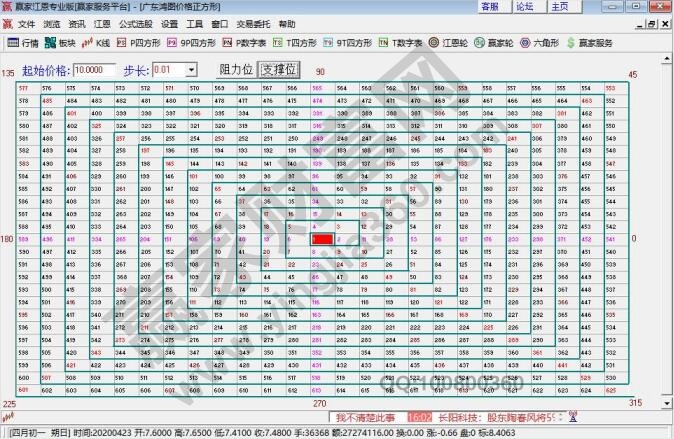Click the 支撑位 button
This screenshot has height=439, width=674.
[278, 70]
